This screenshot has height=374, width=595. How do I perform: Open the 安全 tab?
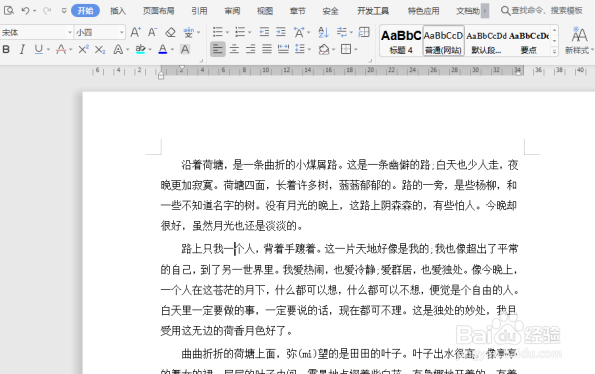pos(330,11)
